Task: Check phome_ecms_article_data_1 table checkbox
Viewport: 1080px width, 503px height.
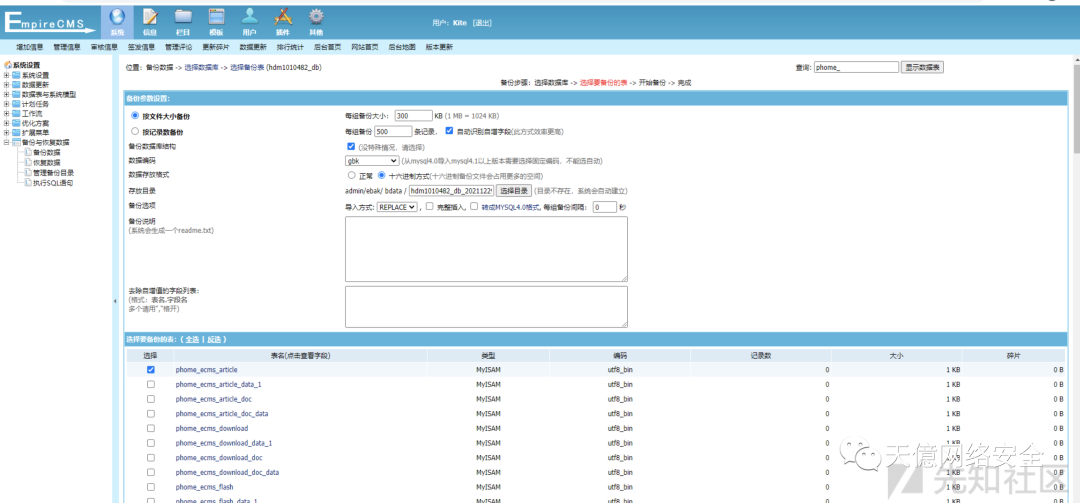Action: pyautogui.click(x=151, y=384)
